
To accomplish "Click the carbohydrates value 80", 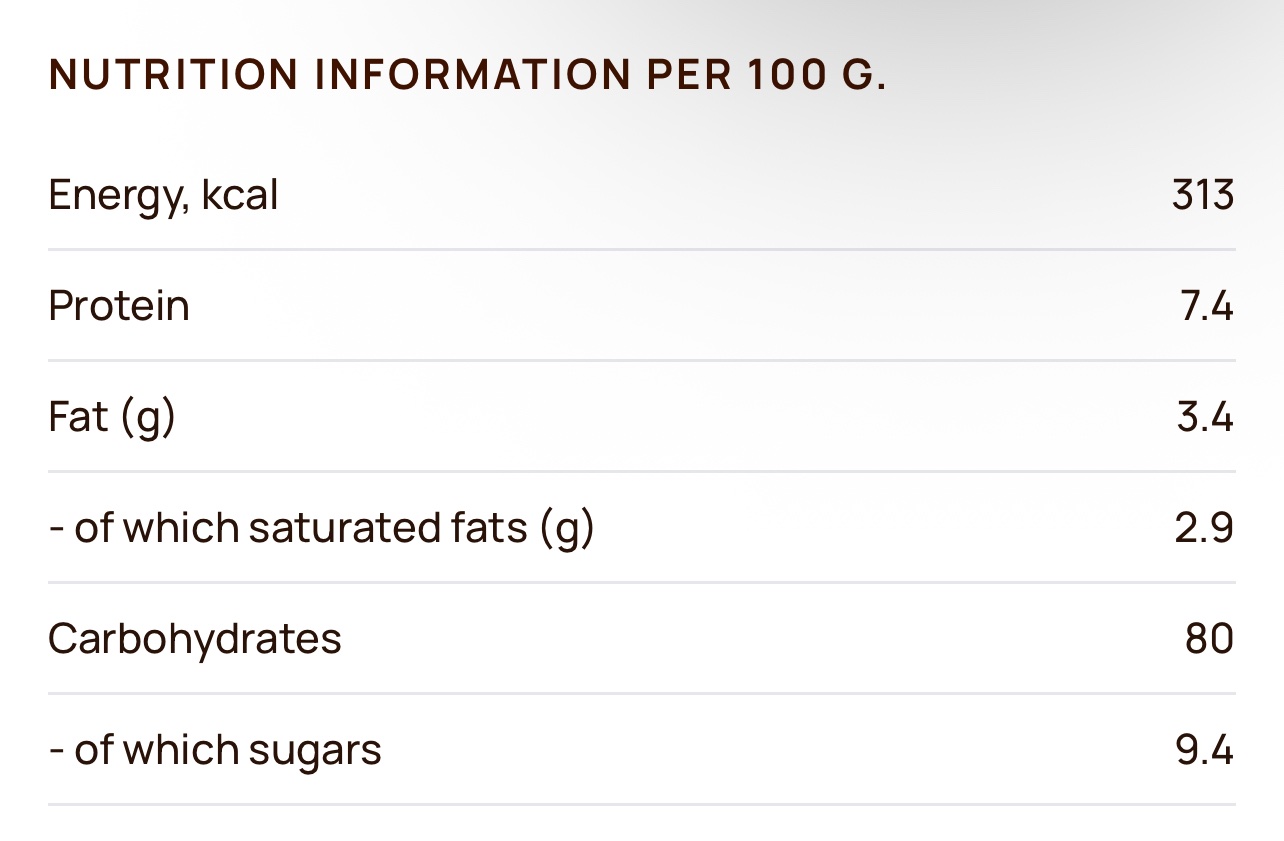I will click(x=1209, y=638).
